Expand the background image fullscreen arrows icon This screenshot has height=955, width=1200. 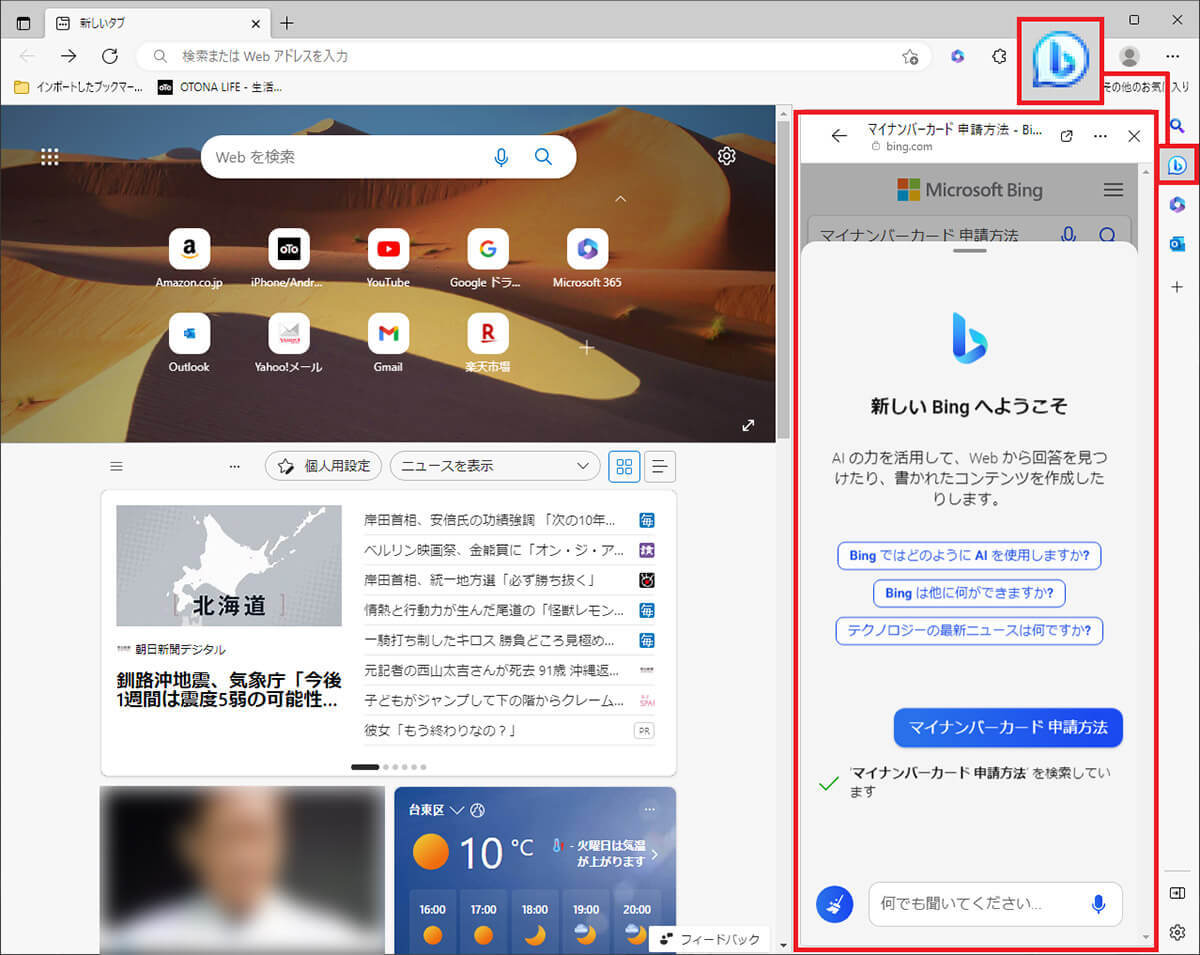pos(748,425)
